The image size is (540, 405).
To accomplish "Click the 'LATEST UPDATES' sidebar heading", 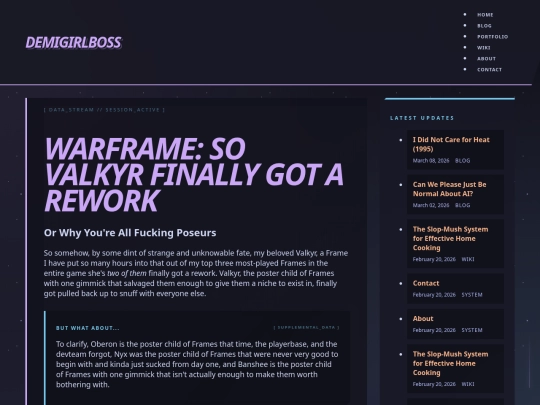I will pyautogui.click(x=422, y=118).
